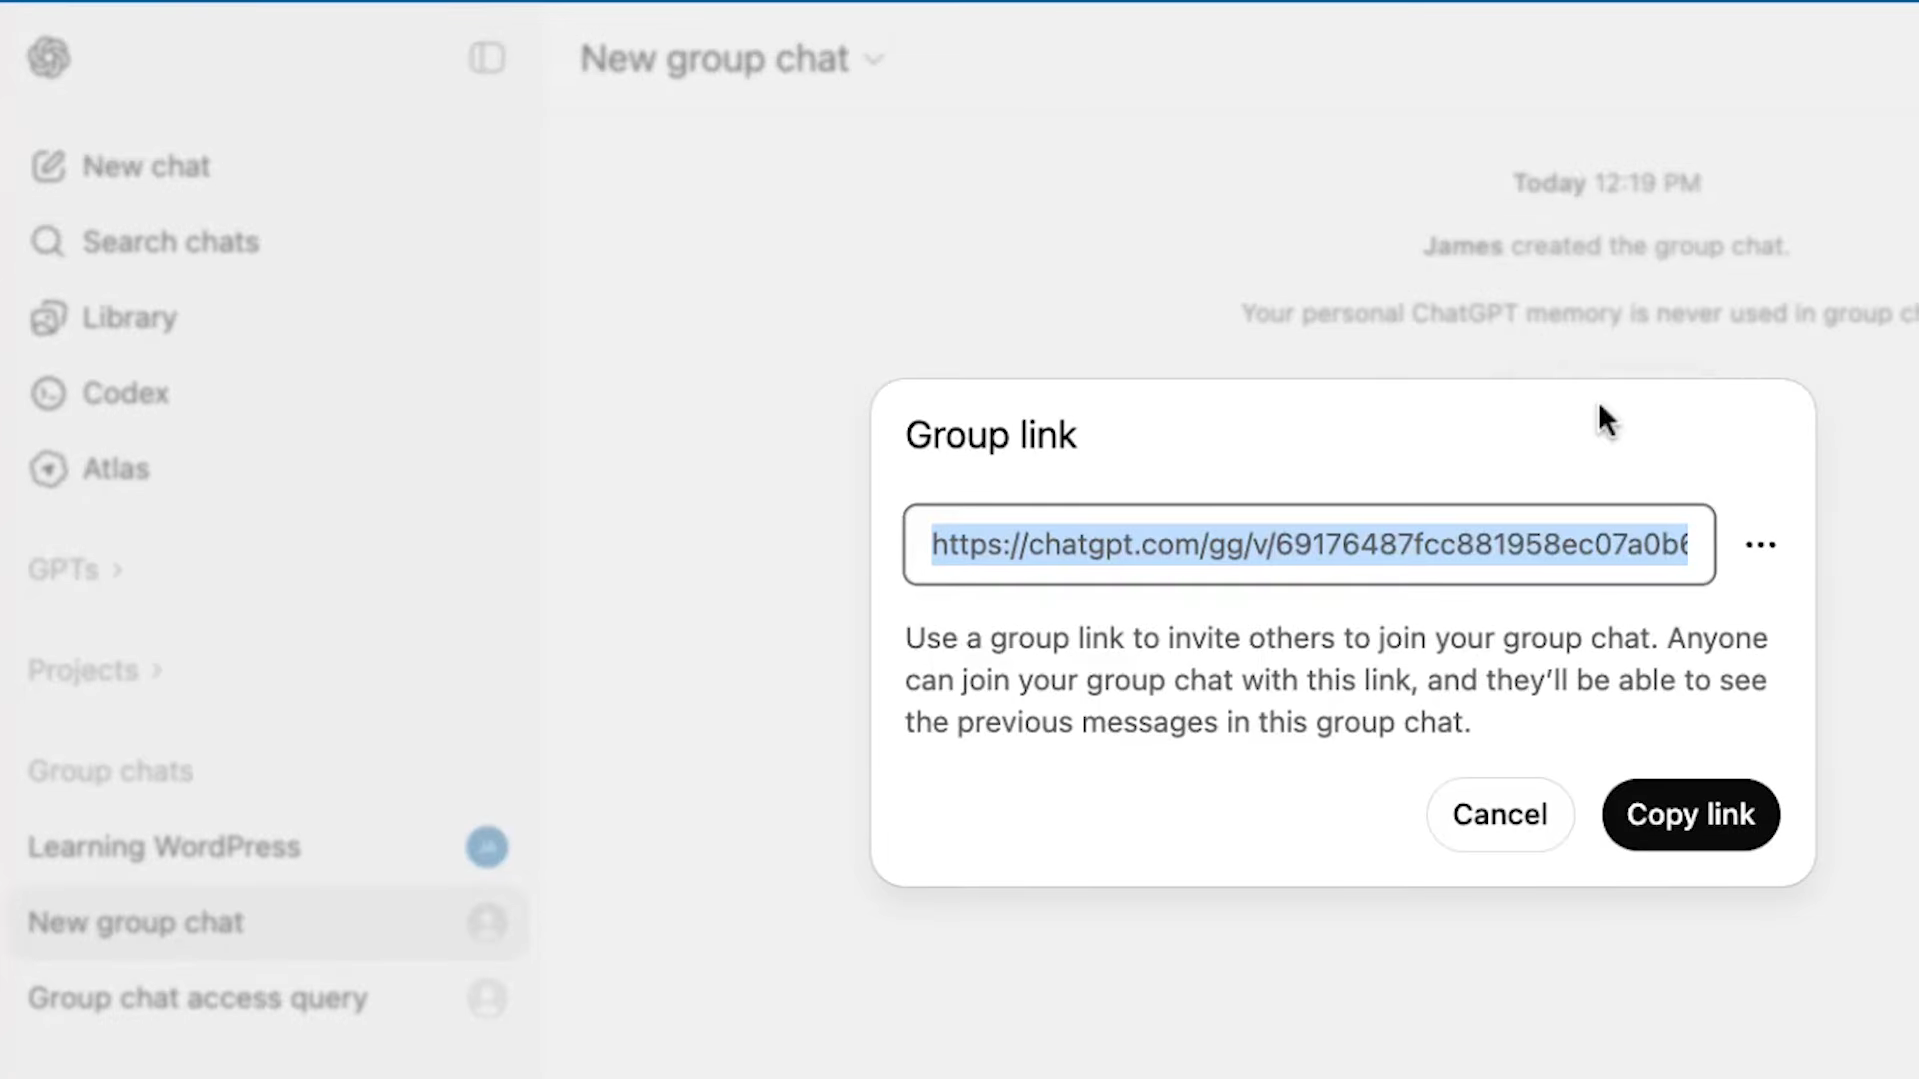The image size is (1919, 1079).
Task: Click the group link URL field
Action: coord(1308,545)
